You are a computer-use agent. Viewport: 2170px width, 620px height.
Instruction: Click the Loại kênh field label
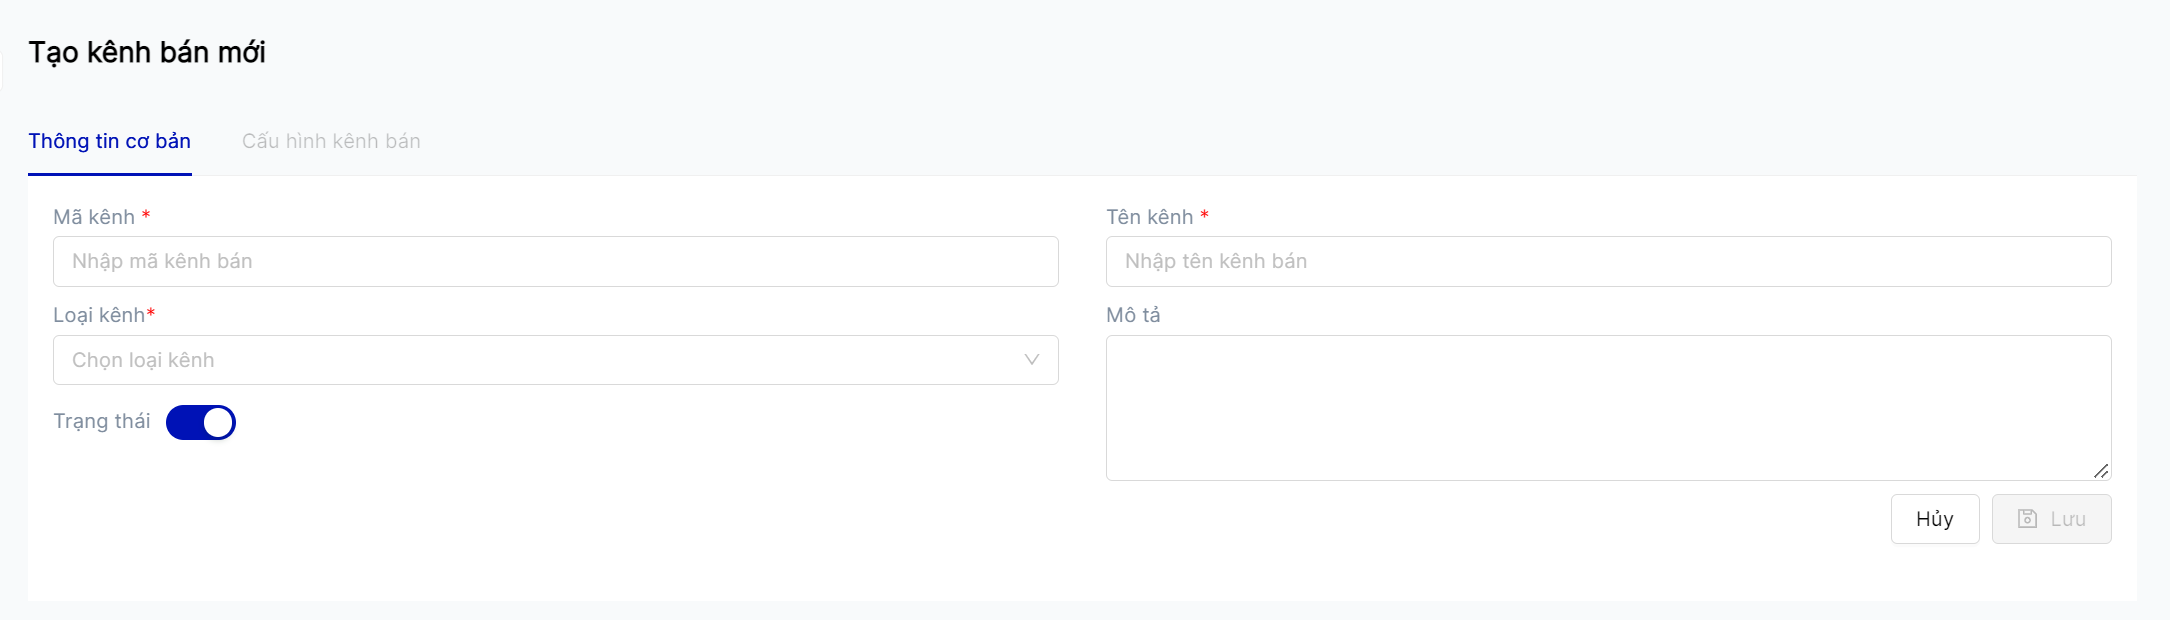pyautogui.click(x=99, y=315)
